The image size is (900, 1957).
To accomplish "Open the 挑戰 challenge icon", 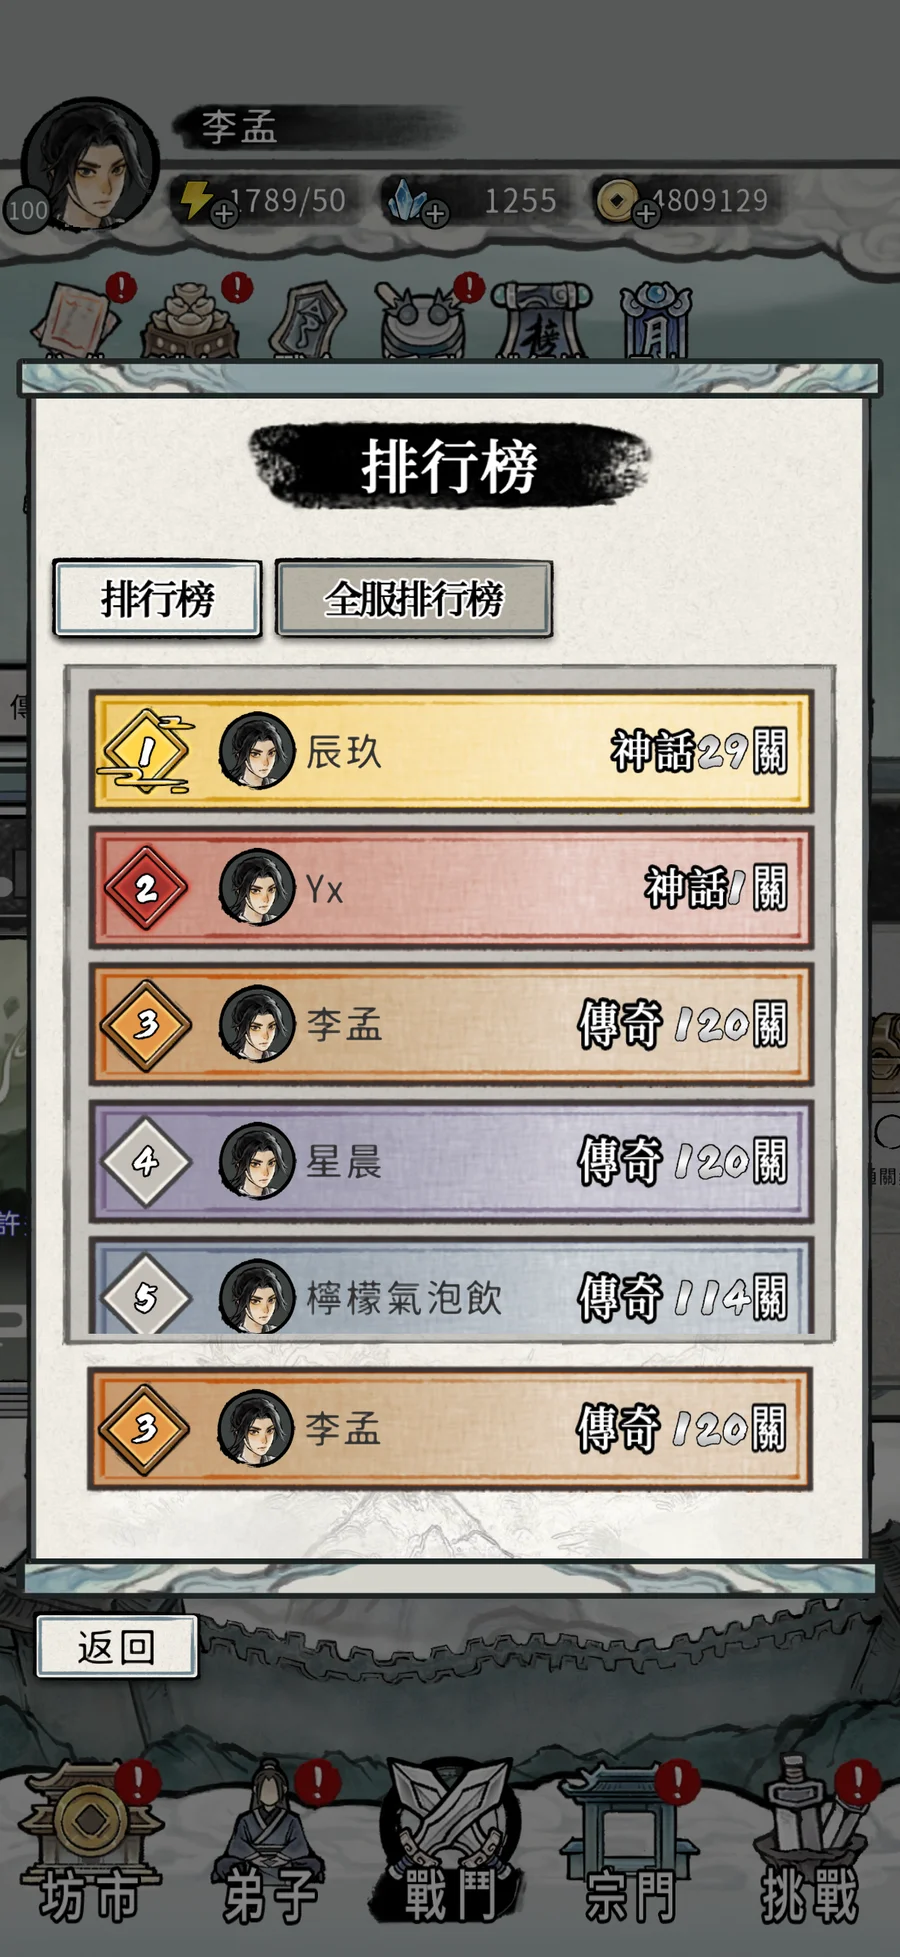I will [810, 1845].
